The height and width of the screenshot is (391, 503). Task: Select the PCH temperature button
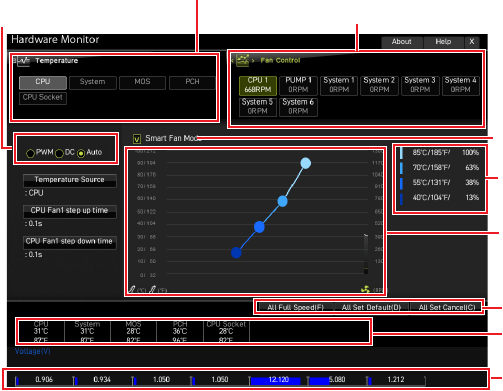(x=192, y=82)
